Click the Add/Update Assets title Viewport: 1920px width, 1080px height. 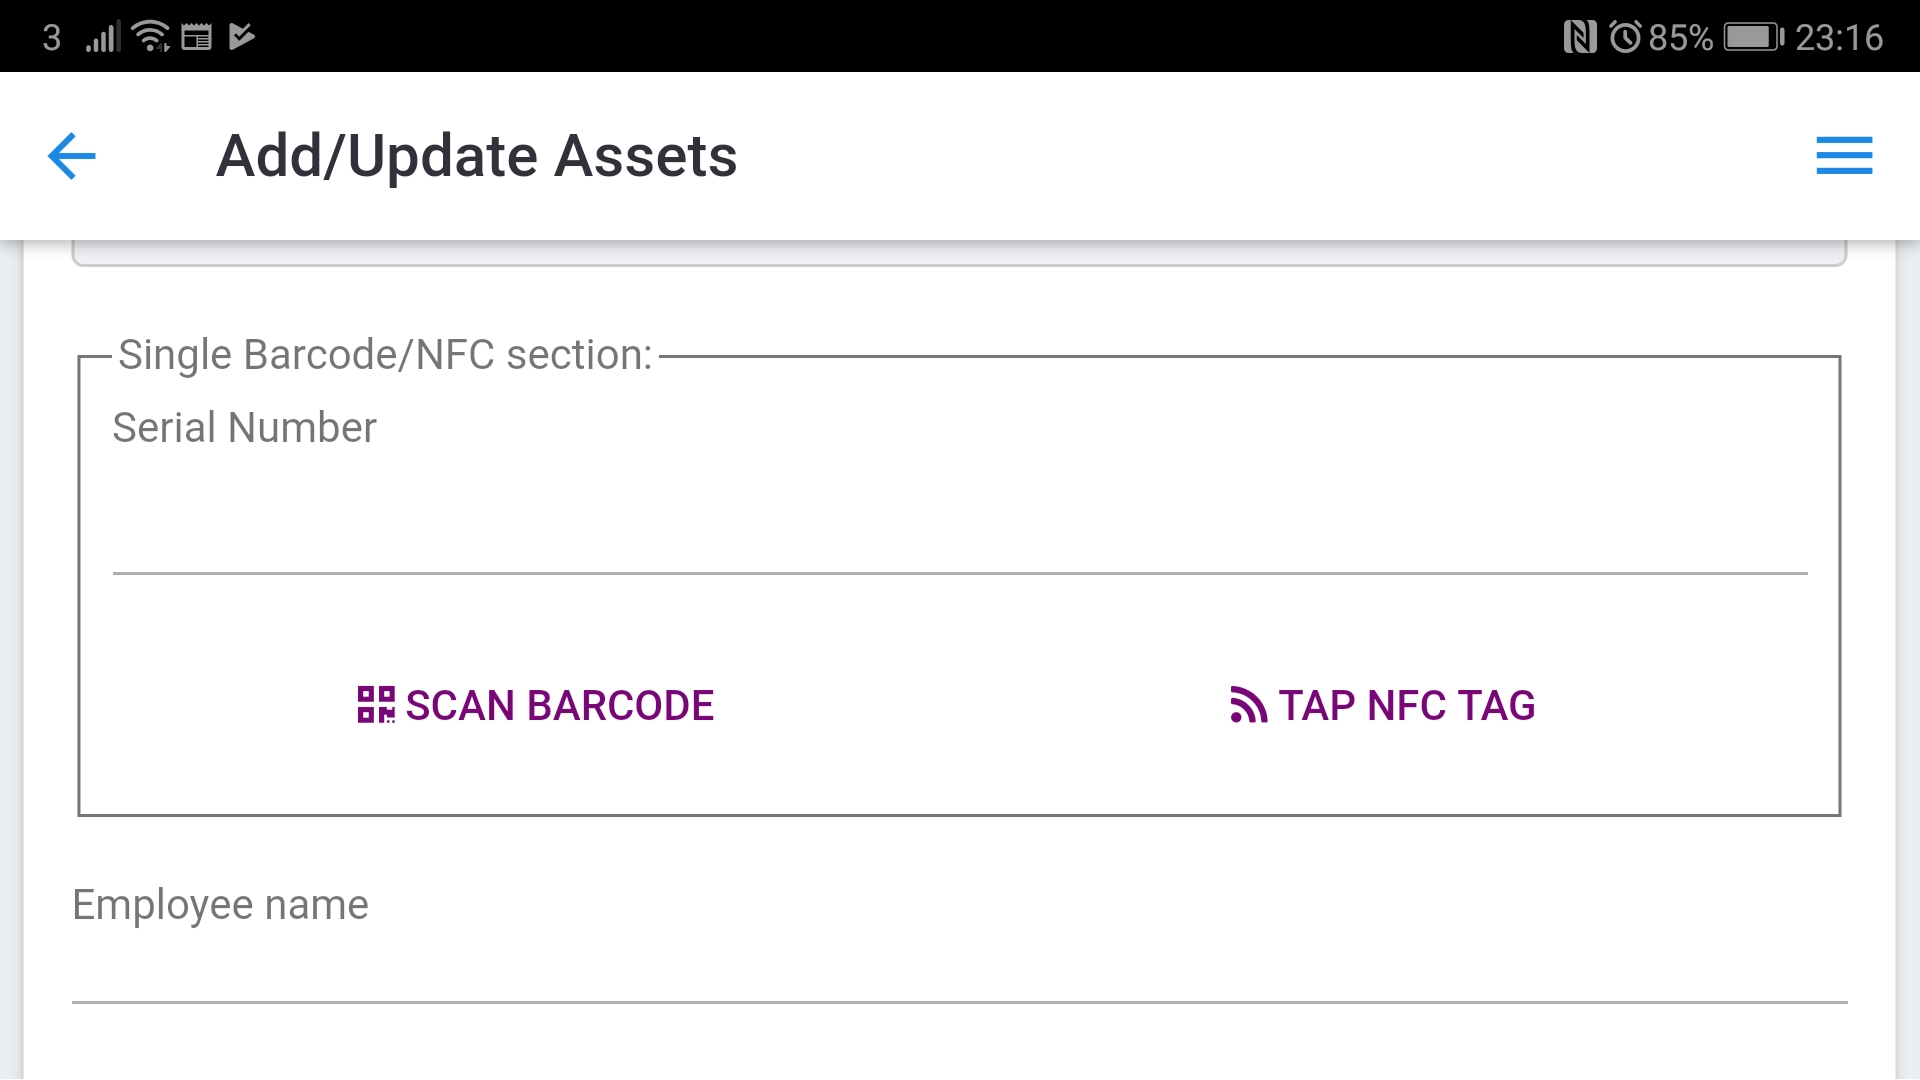coord(477,156)
